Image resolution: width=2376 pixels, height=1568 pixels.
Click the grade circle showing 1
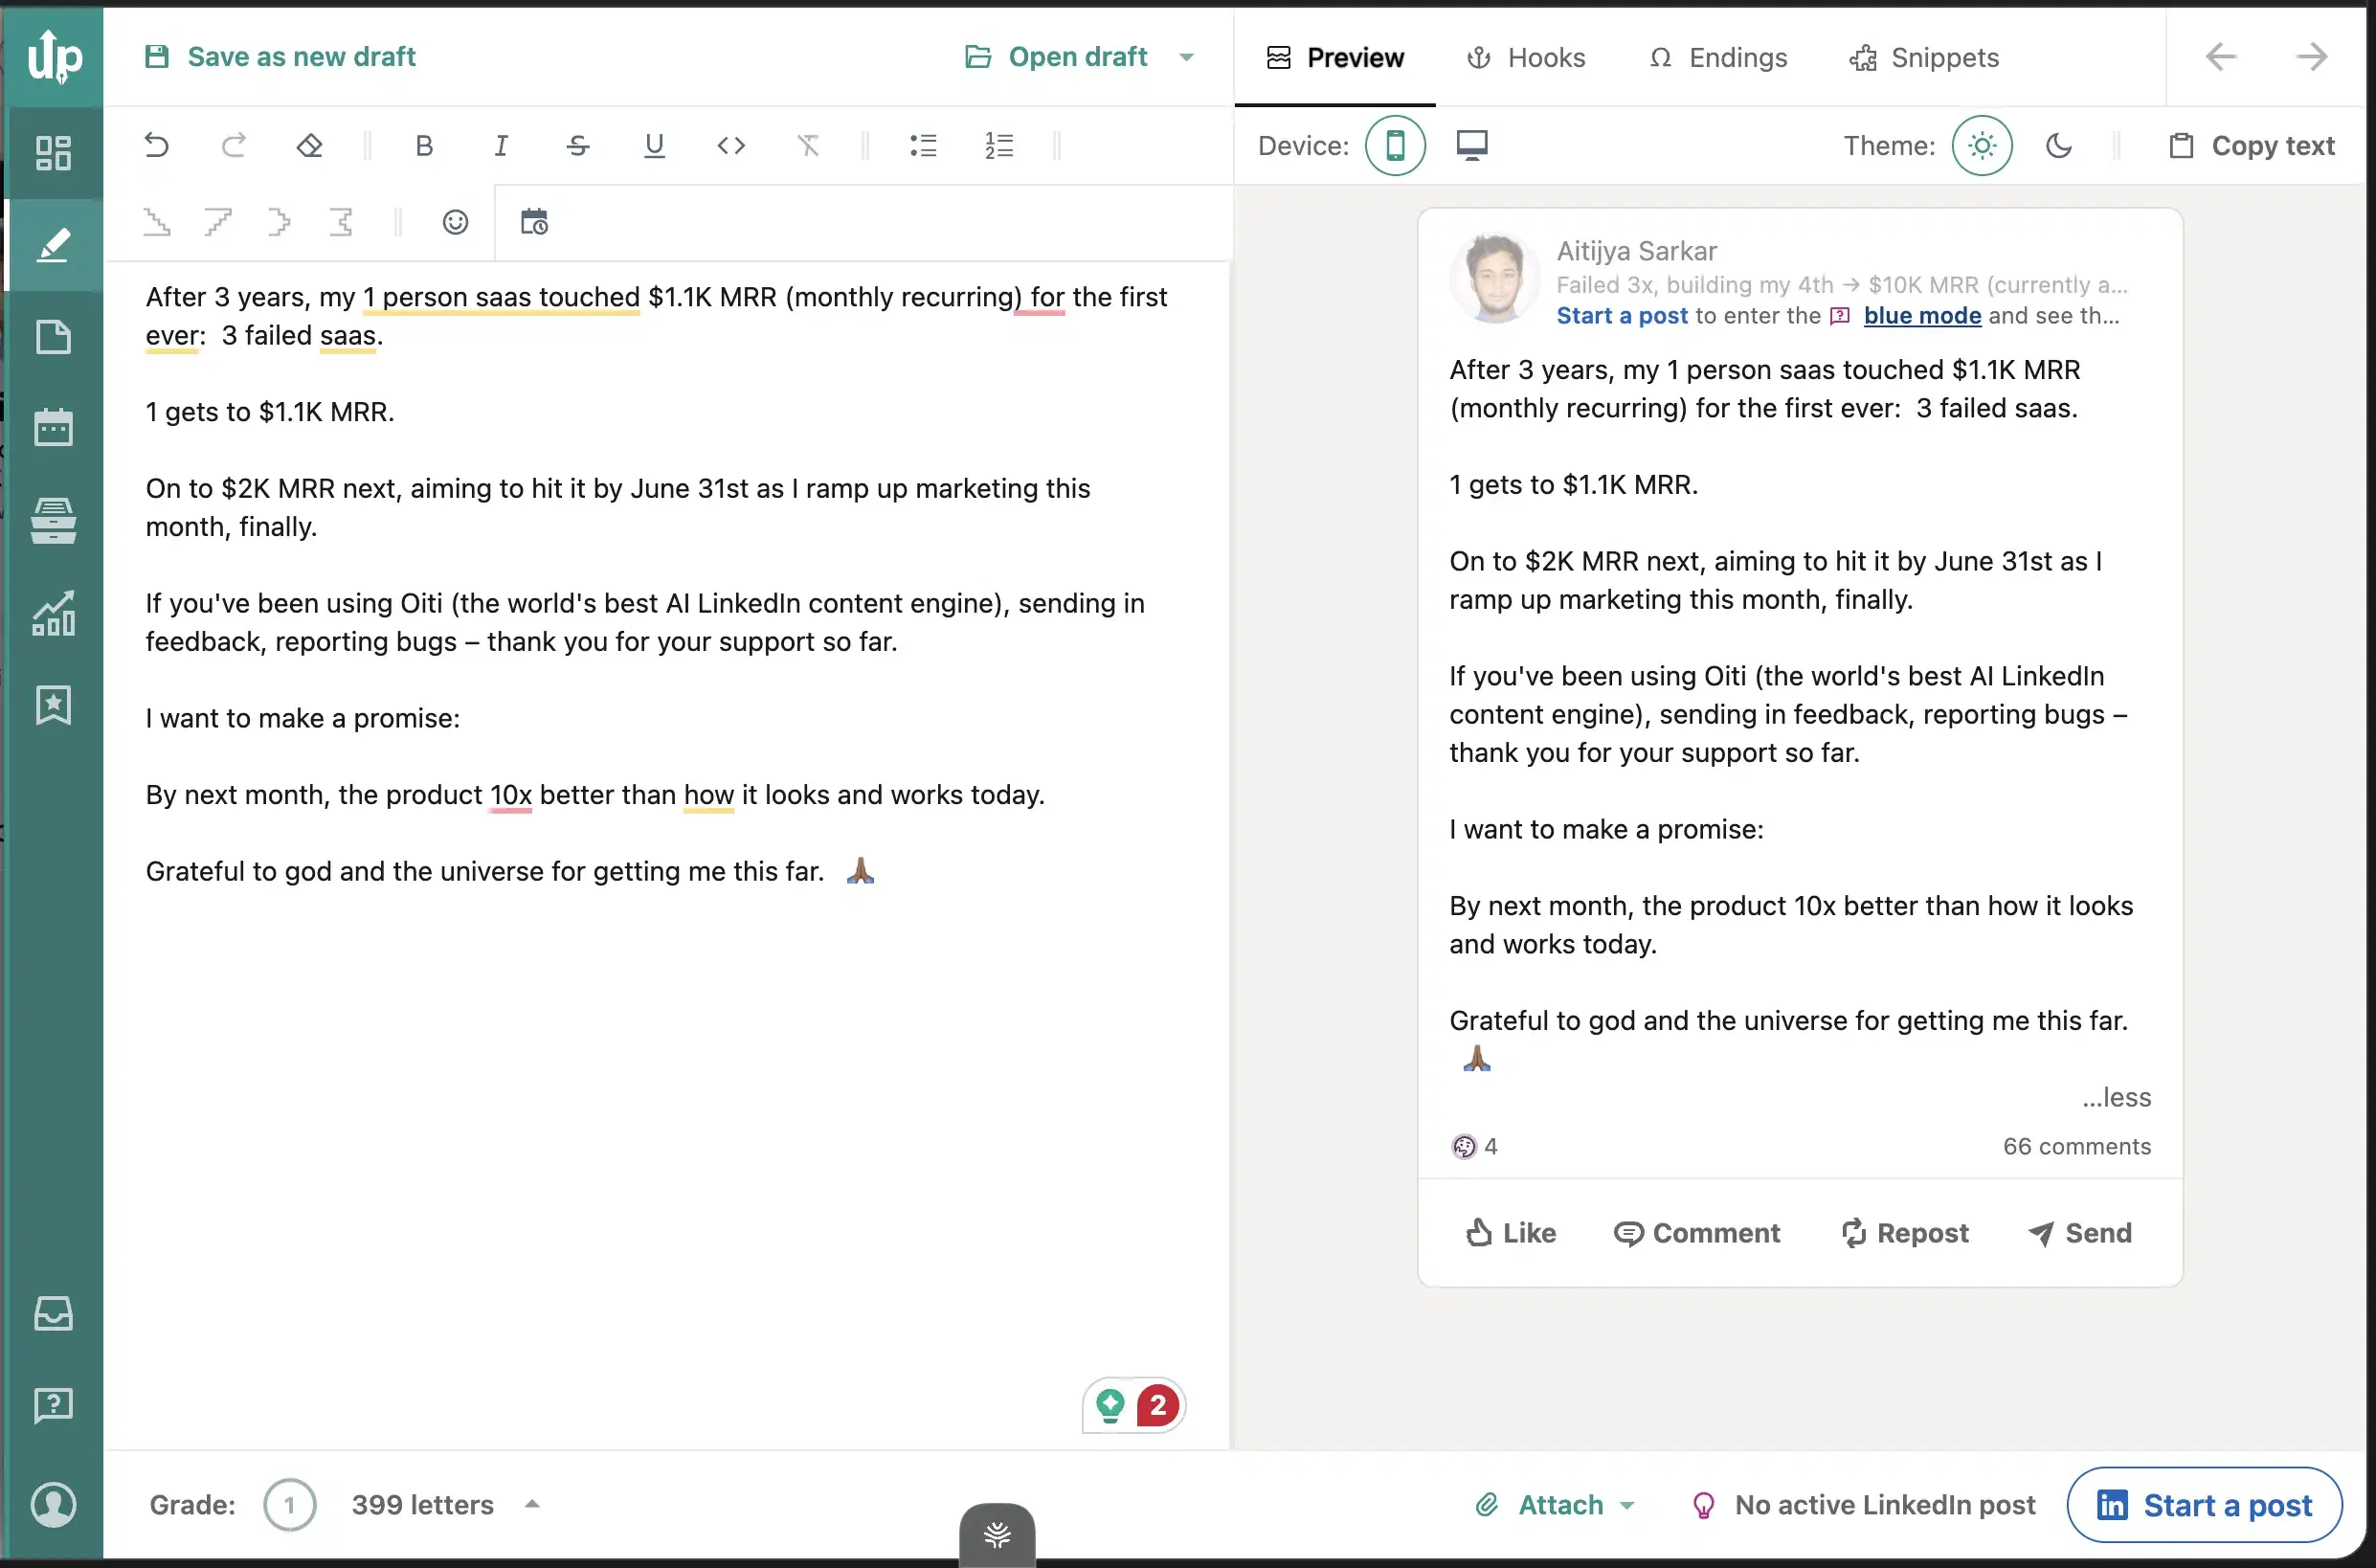pyautogui.click(x=289, y=1504)
